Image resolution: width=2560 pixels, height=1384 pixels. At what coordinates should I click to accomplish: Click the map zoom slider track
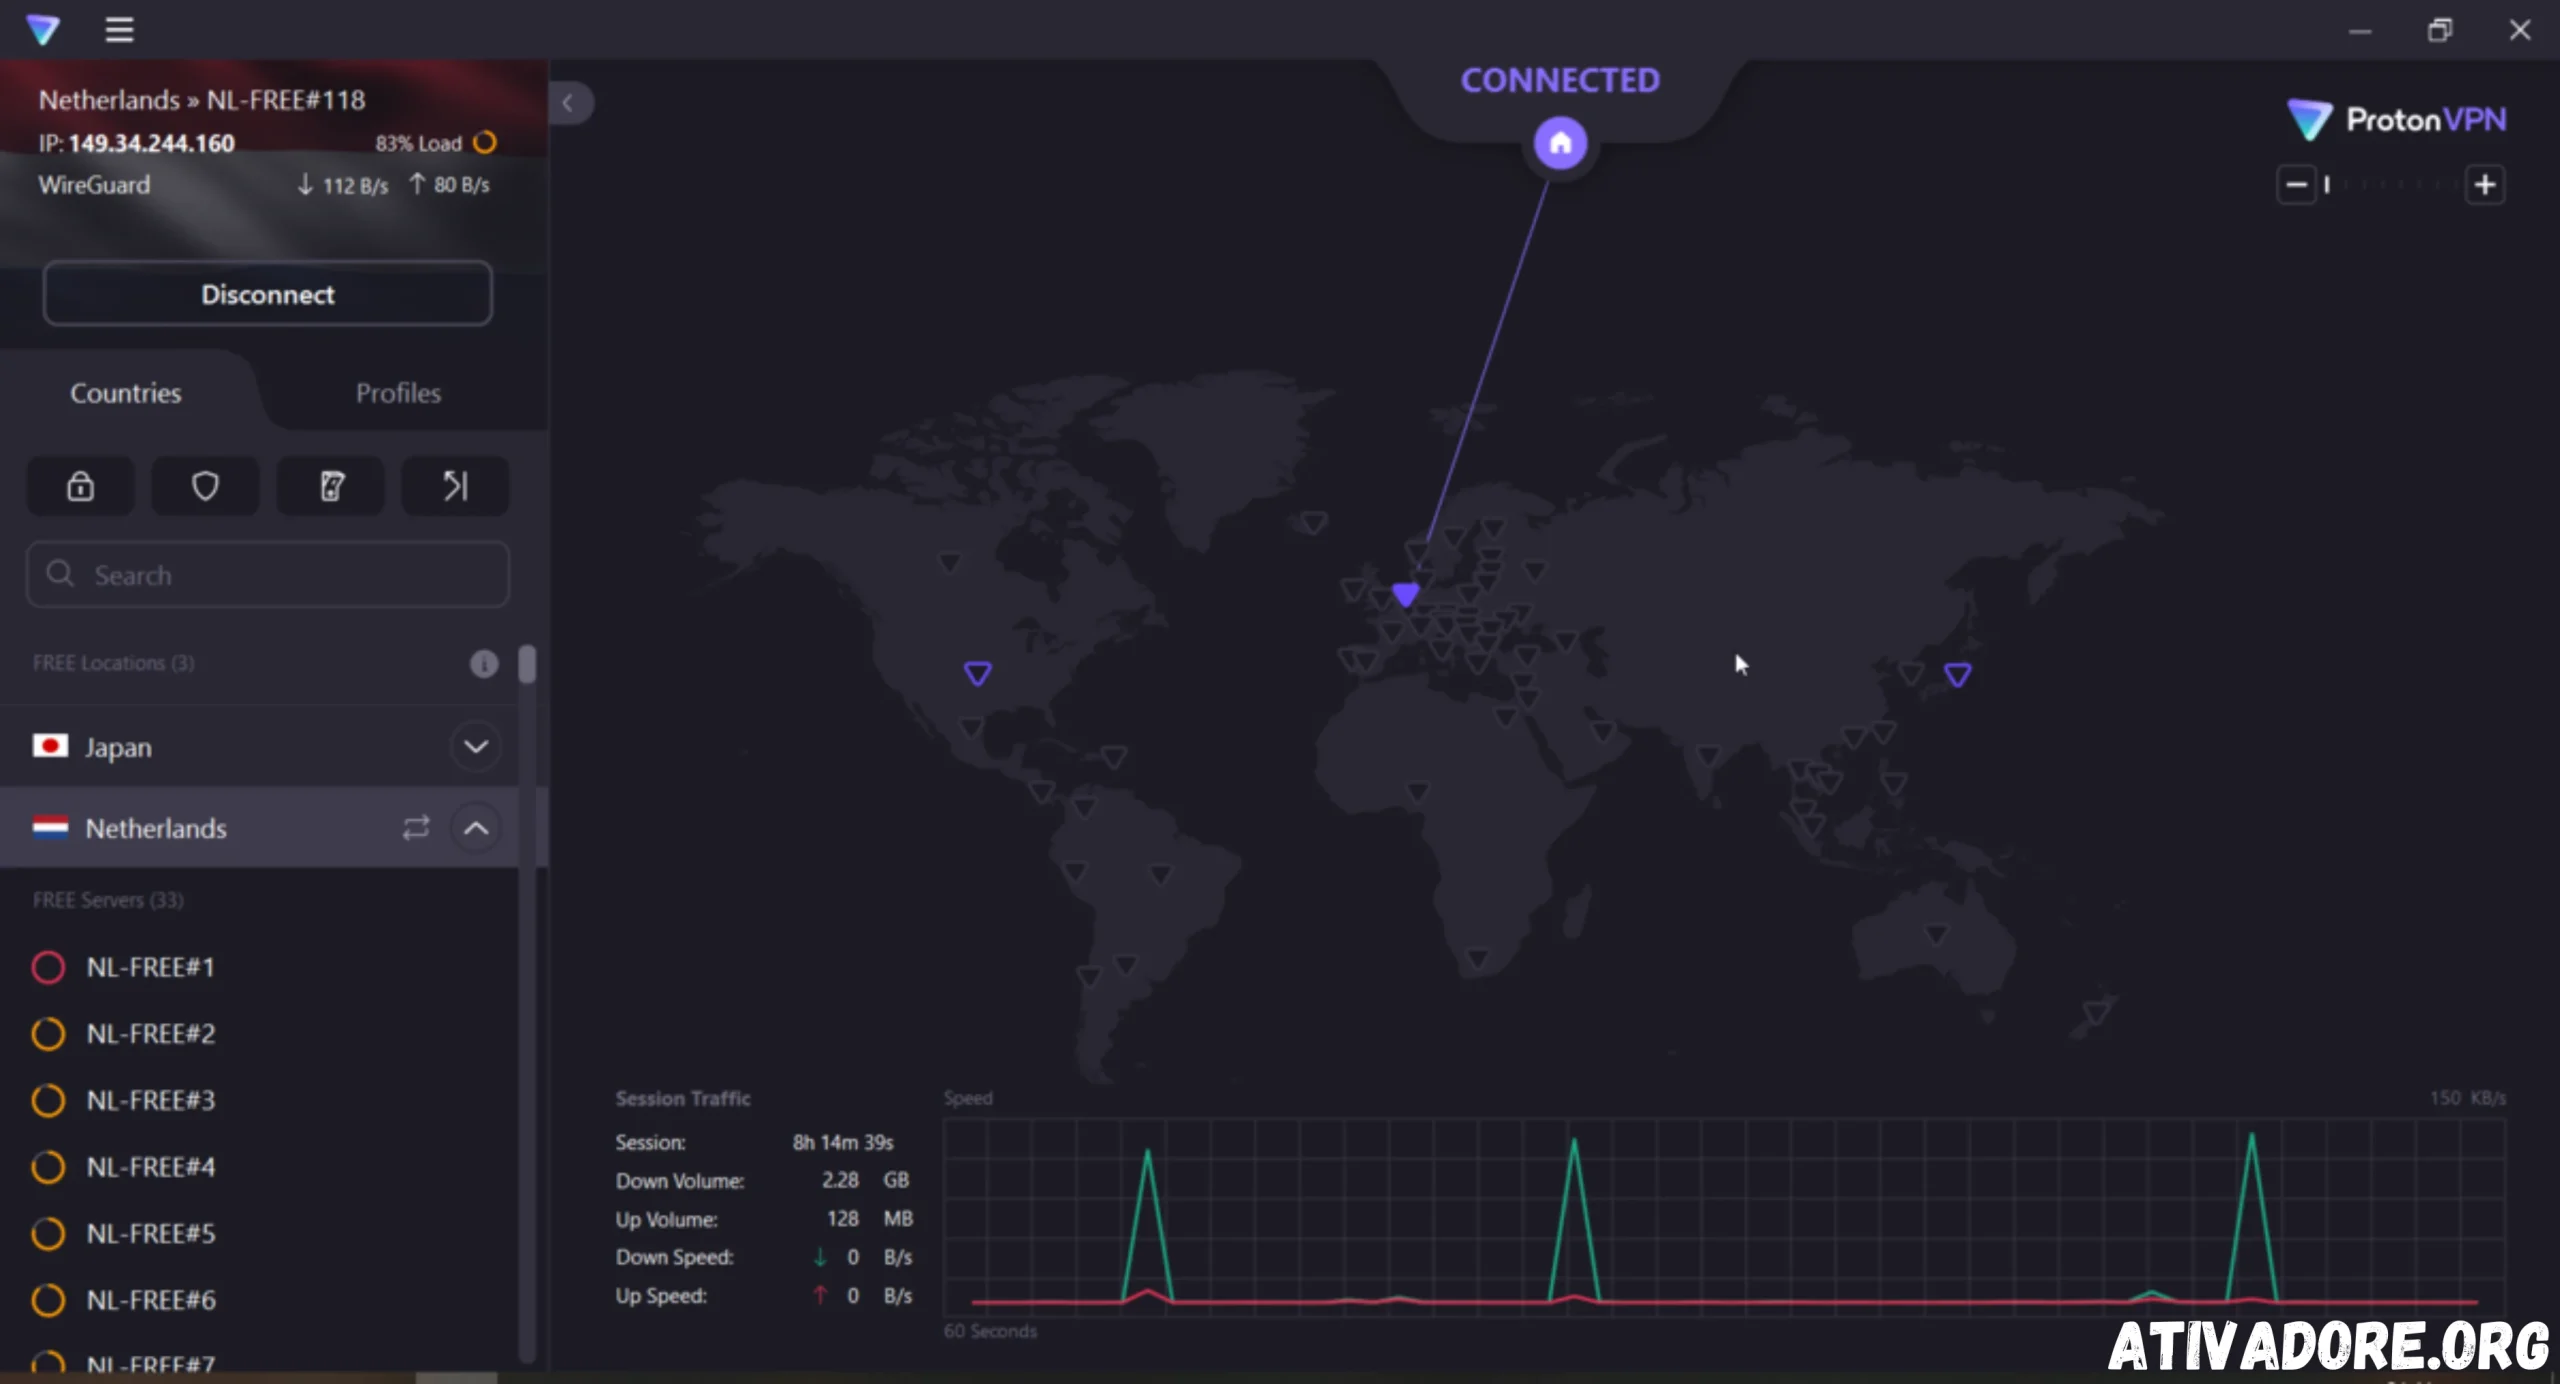pyautogui.click(x=2390, y=185)
